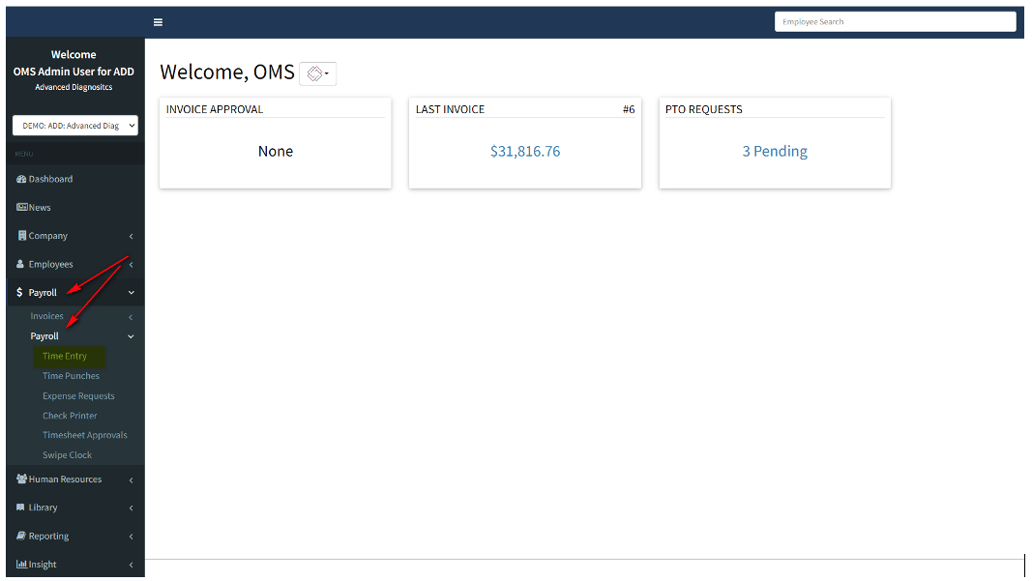
Task: Click the icon next to Welcome, OMS
Action: point(317,73)
